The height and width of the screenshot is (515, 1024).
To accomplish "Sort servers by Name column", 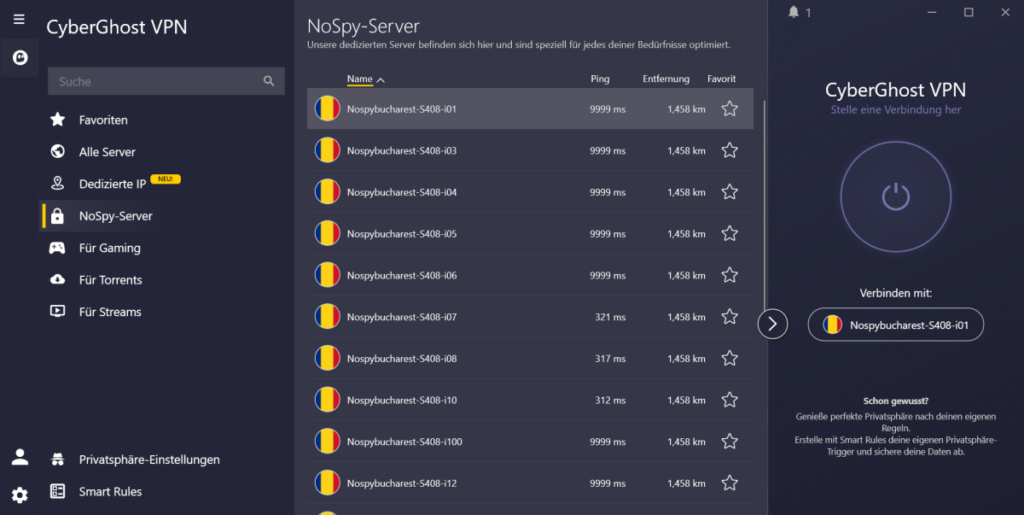I will coord(360,79).
